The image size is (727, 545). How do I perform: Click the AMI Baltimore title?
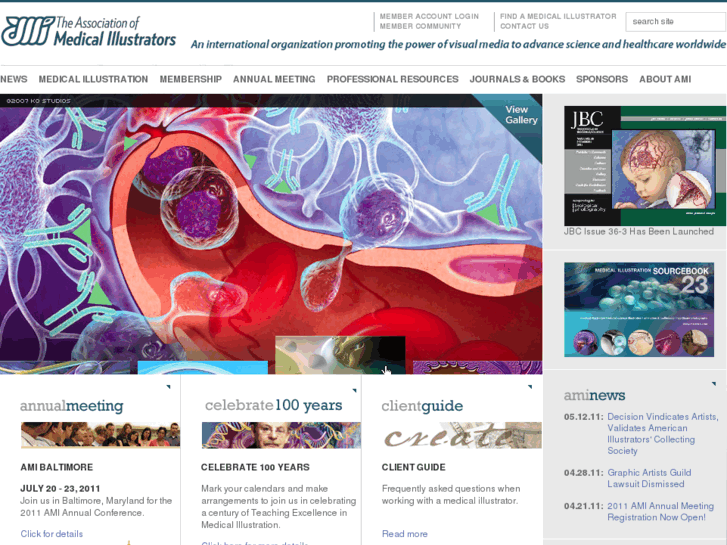57,467
